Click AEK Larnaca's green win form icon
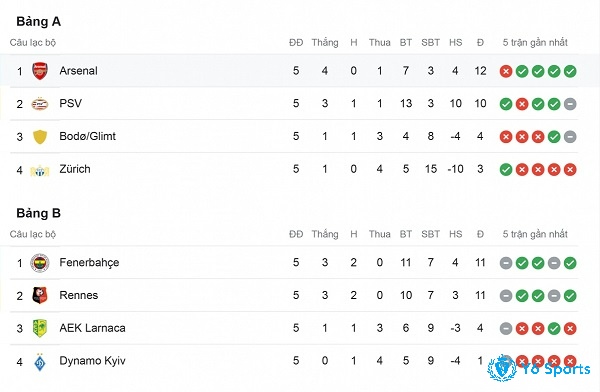Viewport: 600px width, 392px height. pos(554,328)
